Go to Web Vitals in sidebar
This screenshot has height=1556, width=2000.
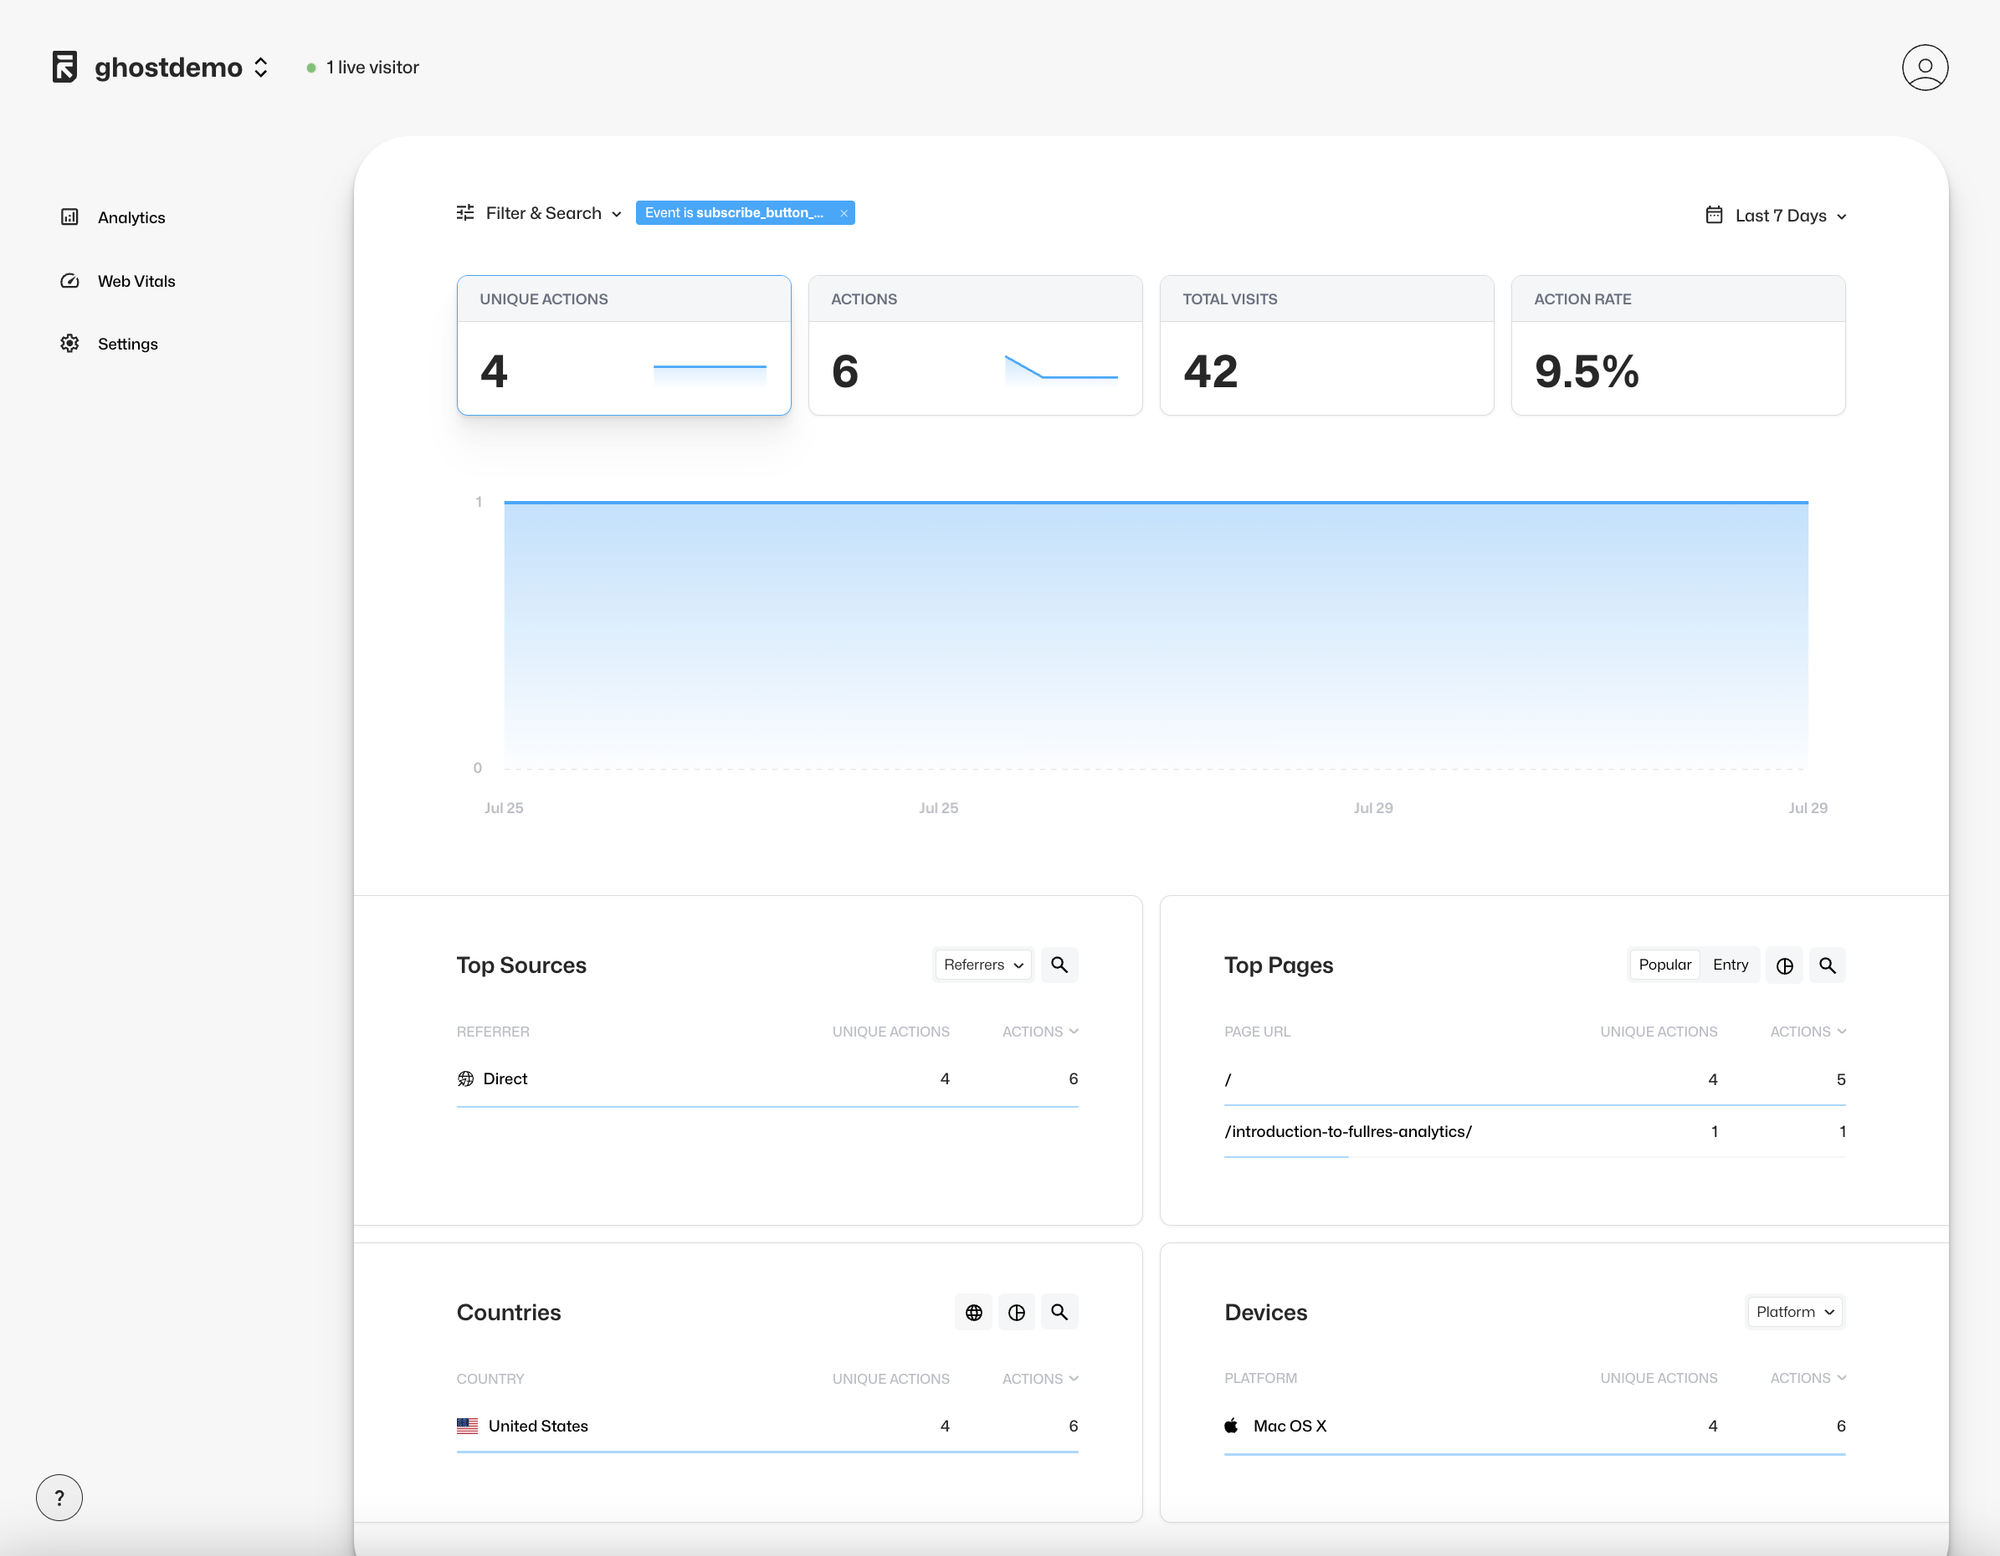[x=136, y=281]
